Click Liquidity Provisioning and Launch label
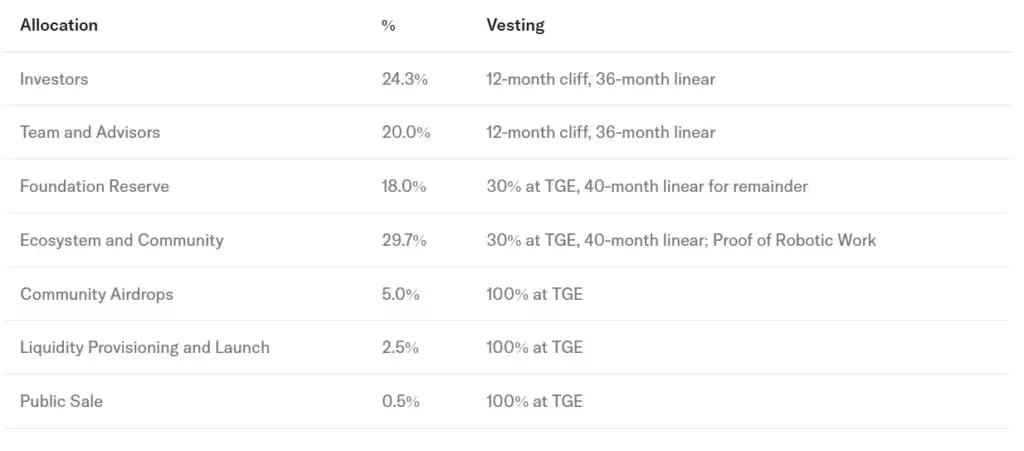 coord(145,348)
